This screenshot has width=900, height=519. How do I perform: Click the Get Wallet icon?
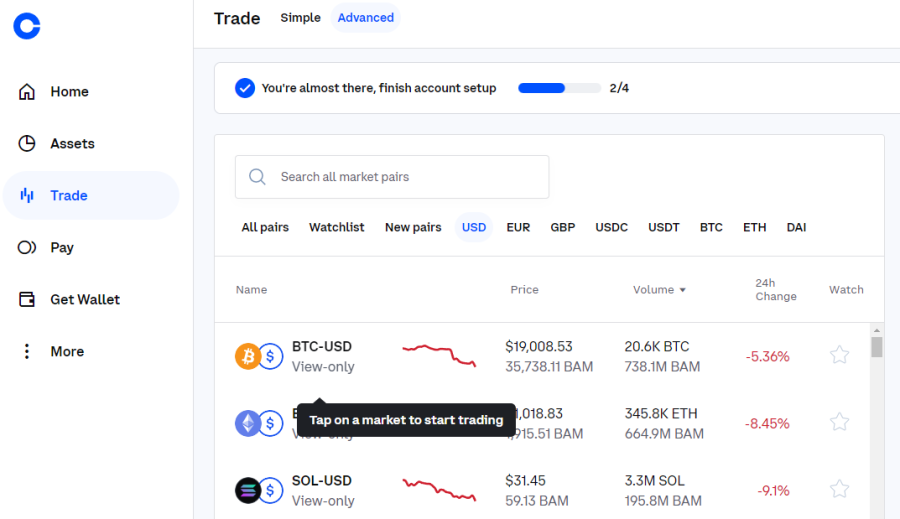pos(27,300)
